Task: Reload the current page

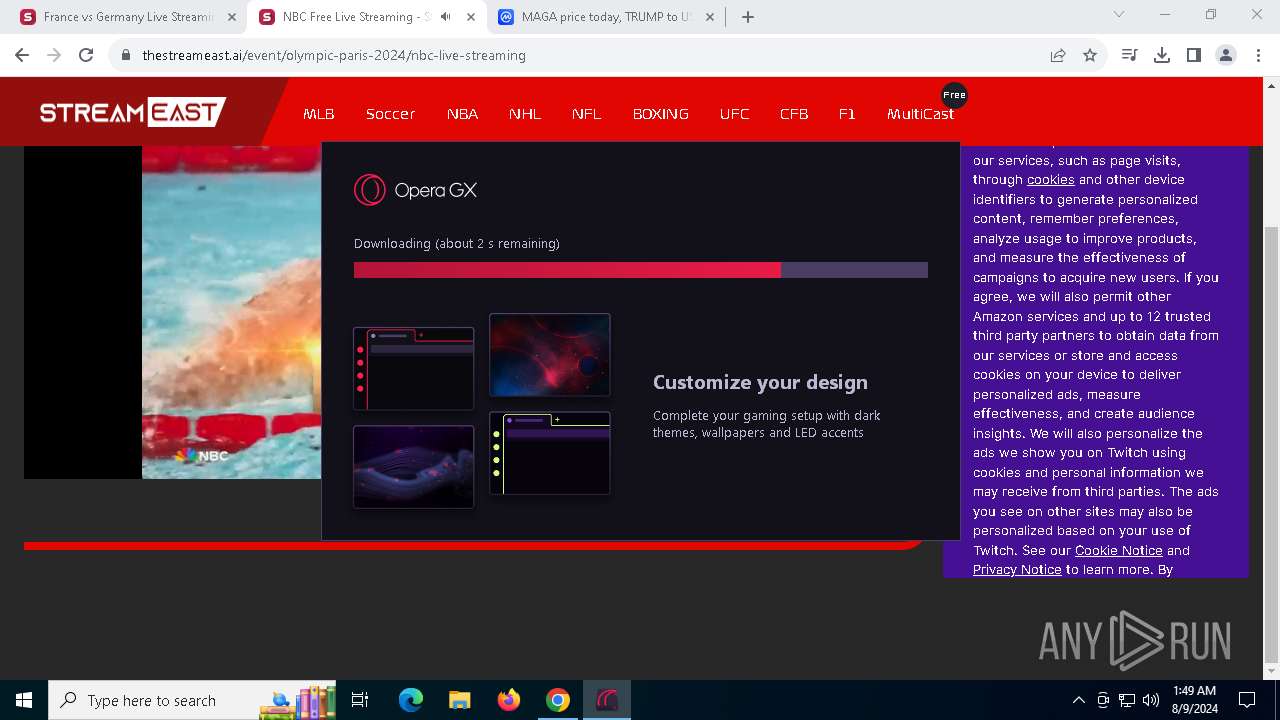Action: [x=86, y=55]
